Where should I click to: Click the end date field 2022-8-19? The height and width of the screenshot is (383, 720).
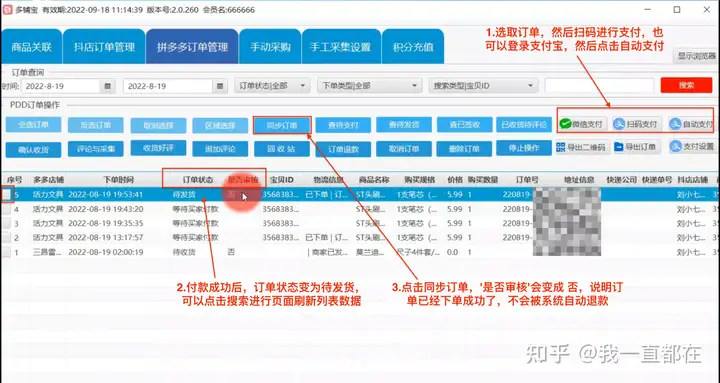(168, 86)
